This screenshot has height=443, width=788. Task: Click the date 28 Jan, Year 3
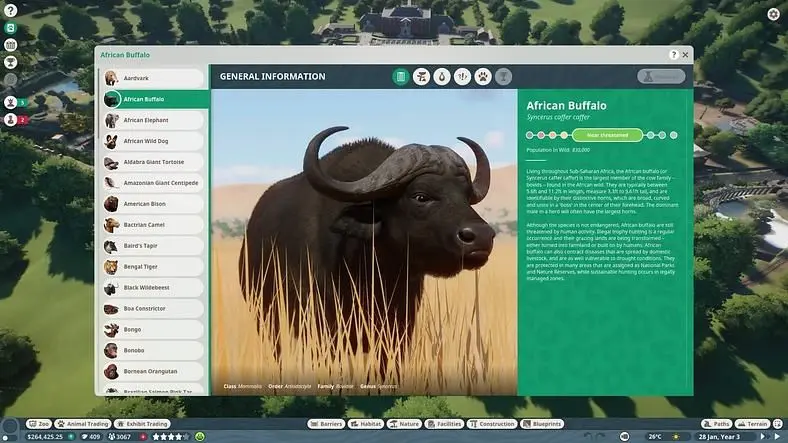[719, 436]
